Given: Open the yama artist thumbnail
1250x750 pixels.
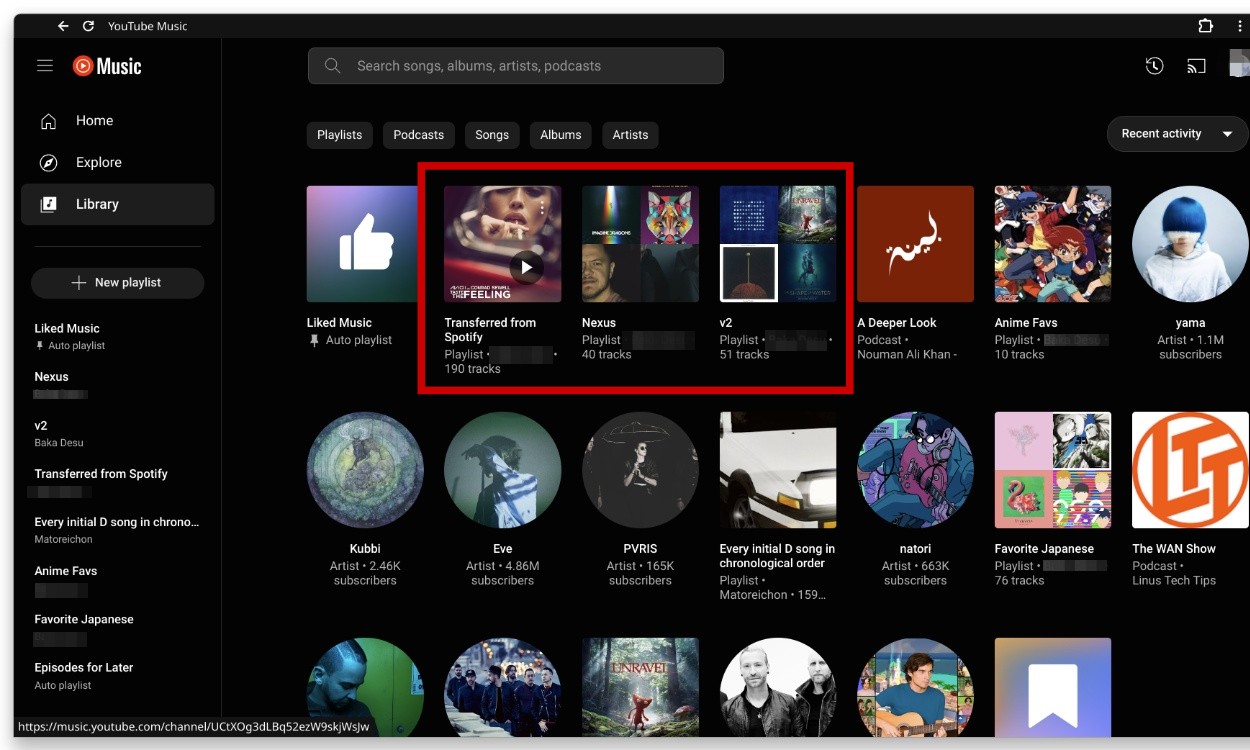Looking at the screenshot, I should (1190, 243).
